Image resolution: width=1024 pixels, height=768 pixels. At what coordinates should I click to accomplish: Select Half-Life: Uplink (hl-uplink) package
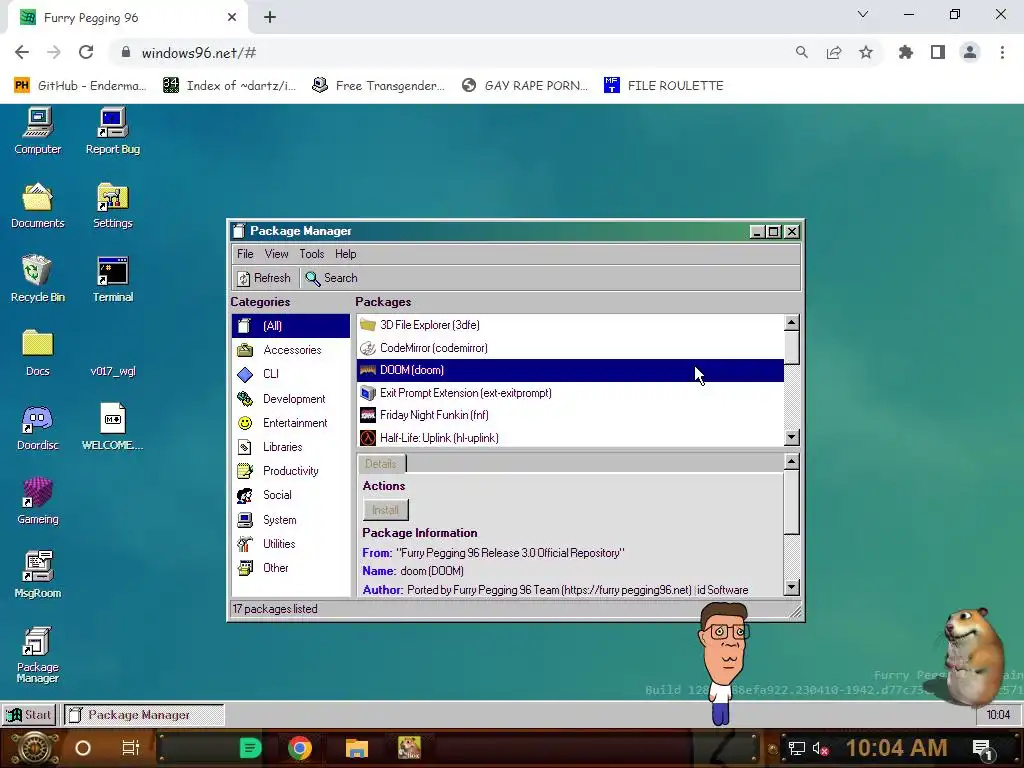pyautogui.click(x=570, y=438)
